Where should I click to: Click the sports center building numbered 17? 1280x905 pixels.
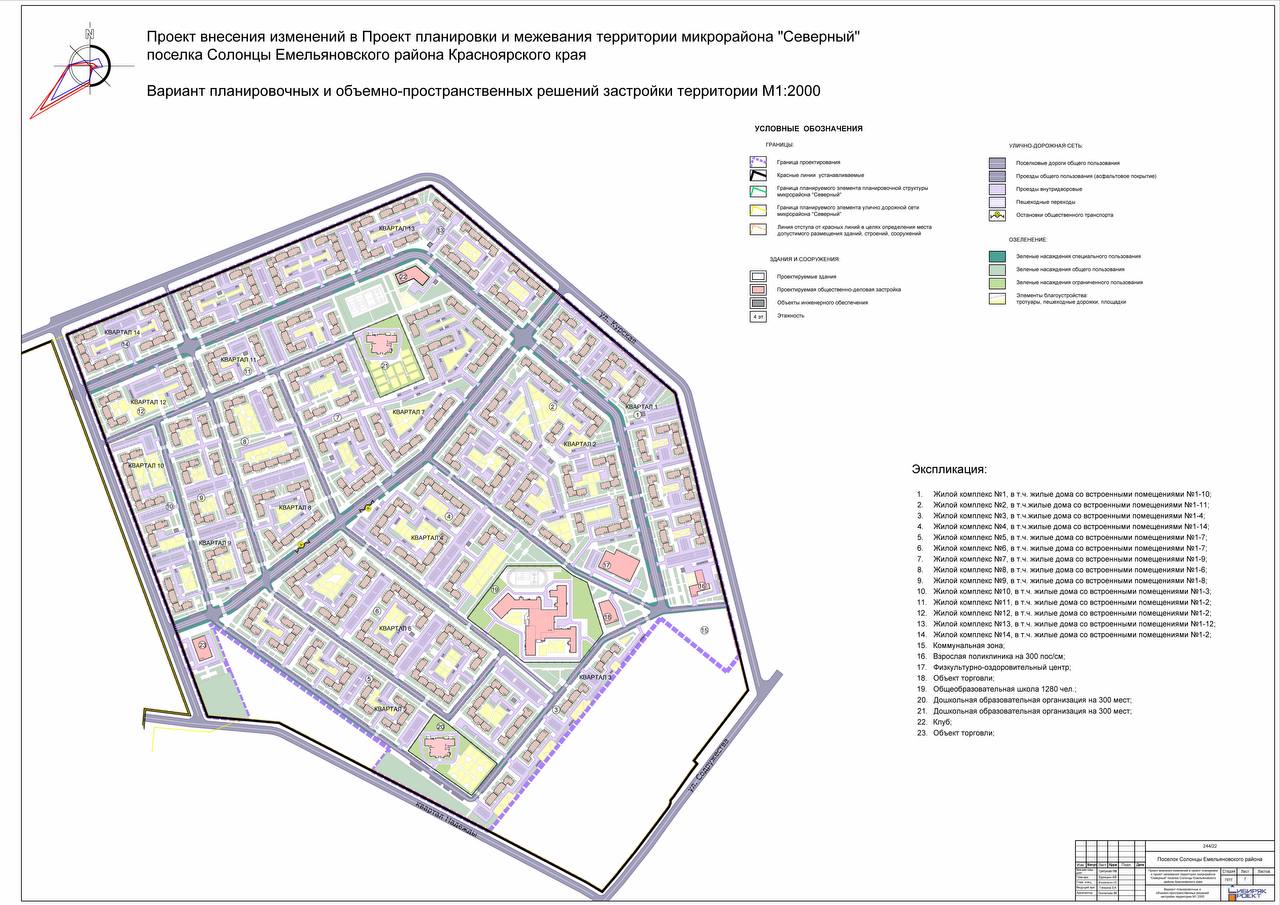[x=621, y=564]
